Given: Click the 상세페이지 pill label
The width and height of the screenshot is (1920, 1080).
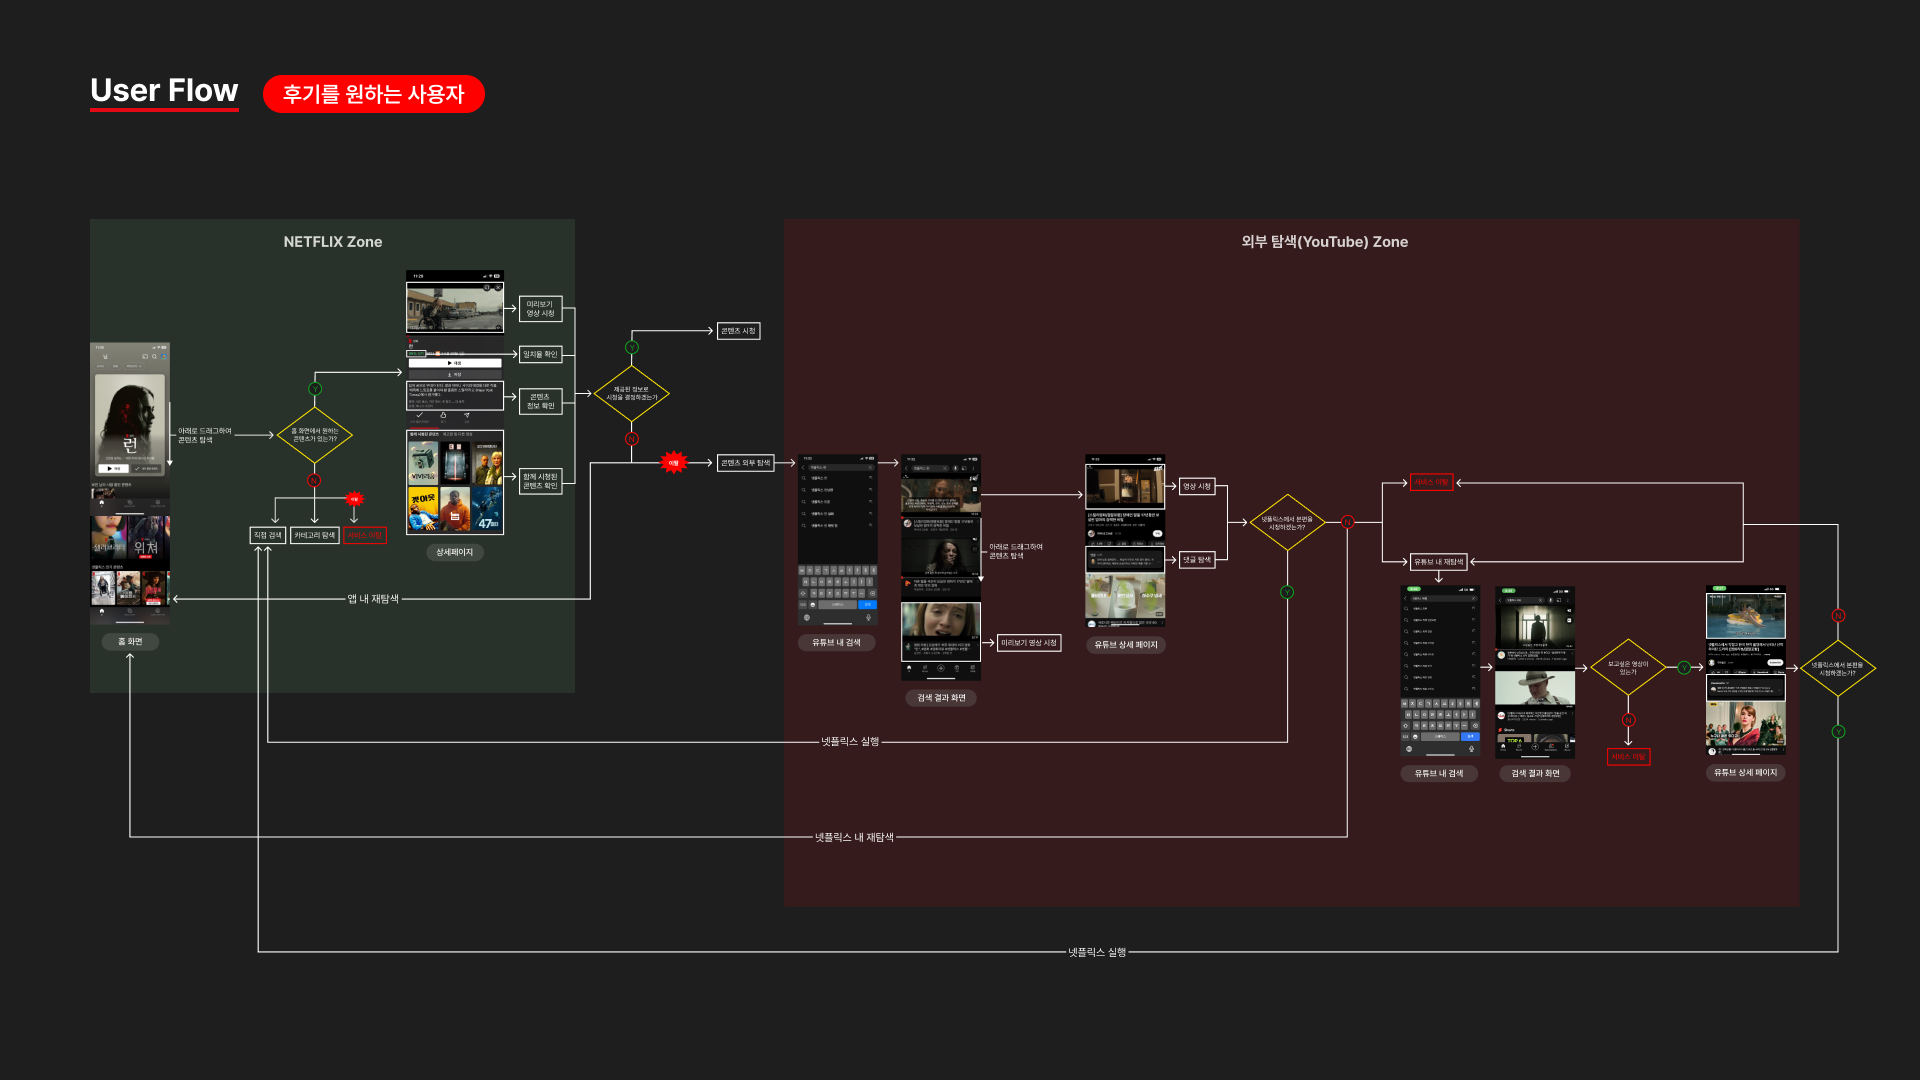Looking at the screenshot, I should (x=455, y=552).
